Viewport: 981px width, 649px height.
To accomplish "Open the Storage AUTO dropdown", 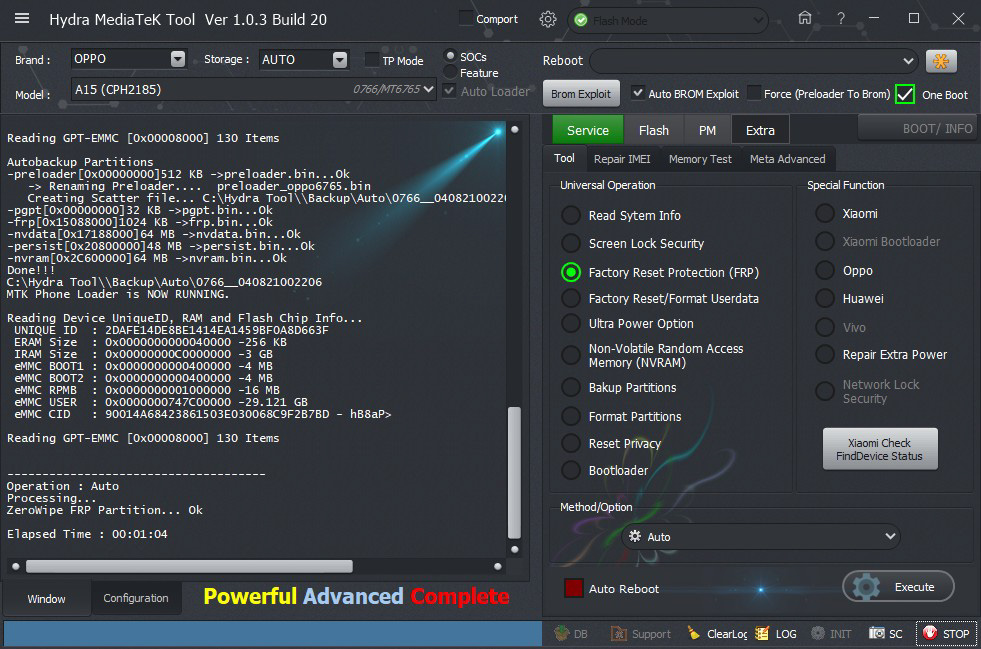I will [340, 59].
